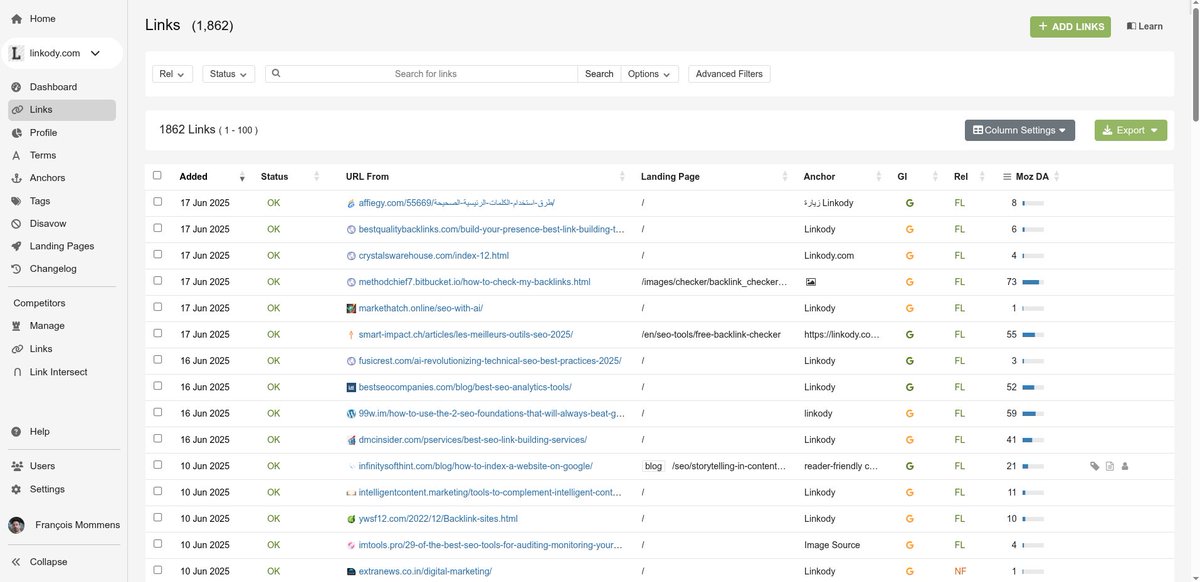Click the Moz DA bar for value 41

(1033, 440)
